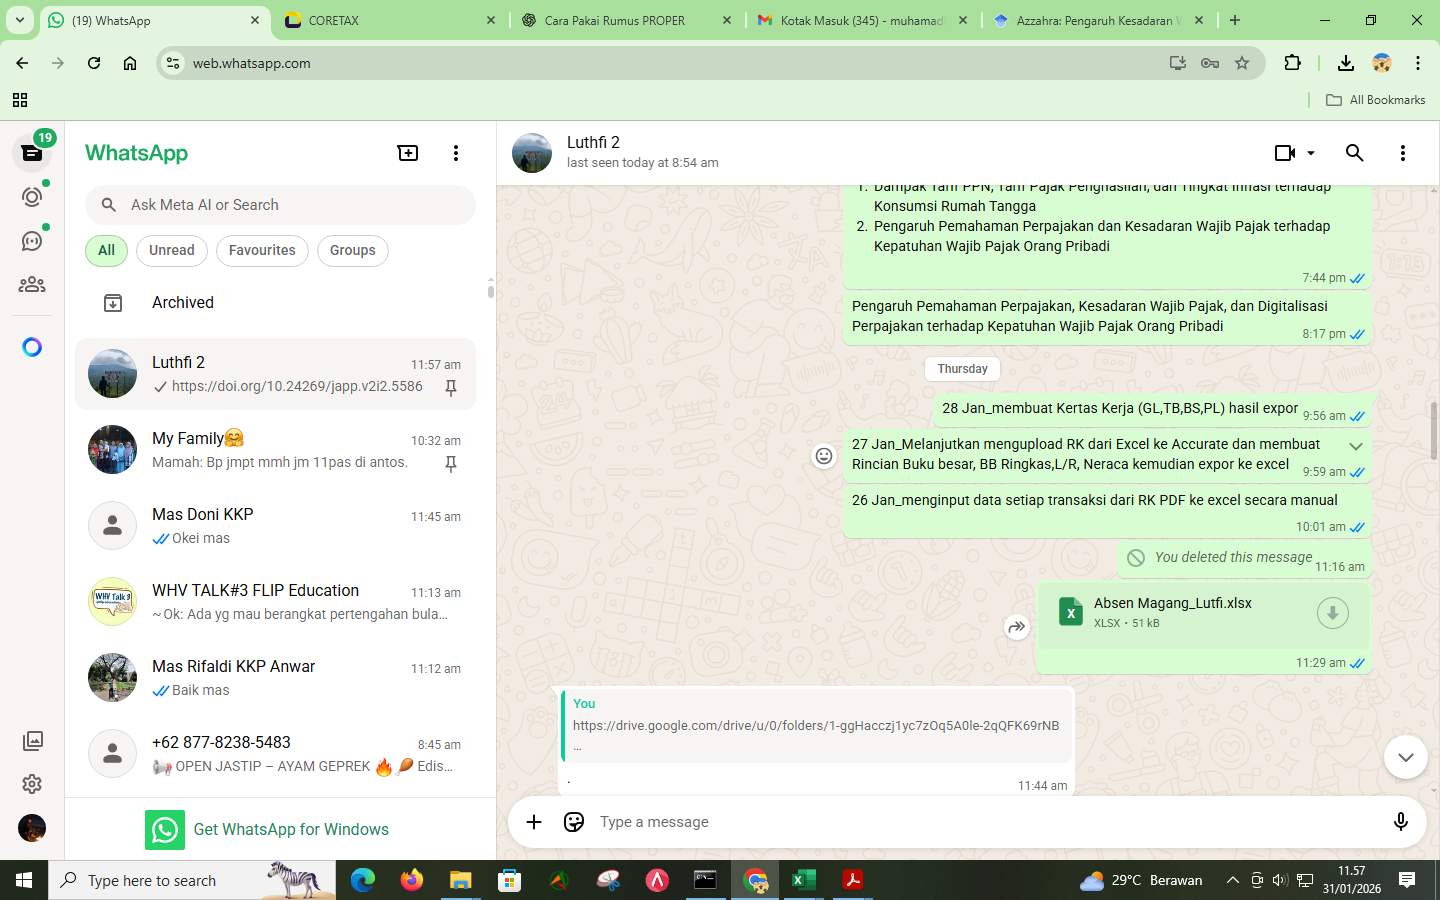1440x900 pixels.
Task: Open the message options chevron on 27 Jan message
Action: tap(1355, 446)
